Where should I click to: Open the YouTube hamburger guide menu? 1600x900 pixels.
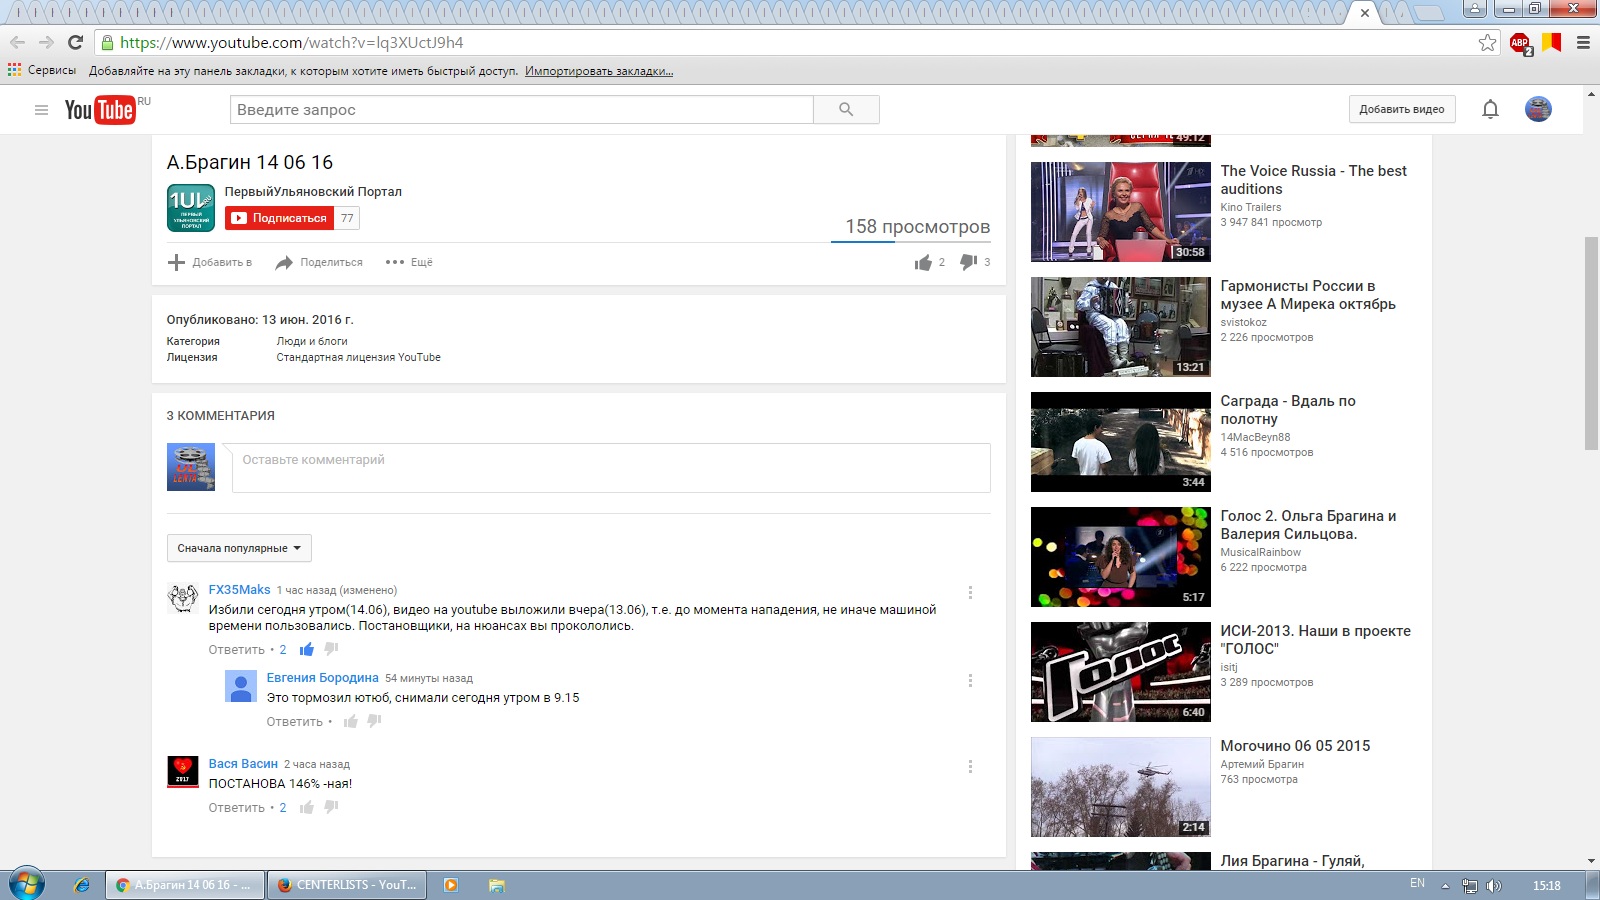click(41, 110)
